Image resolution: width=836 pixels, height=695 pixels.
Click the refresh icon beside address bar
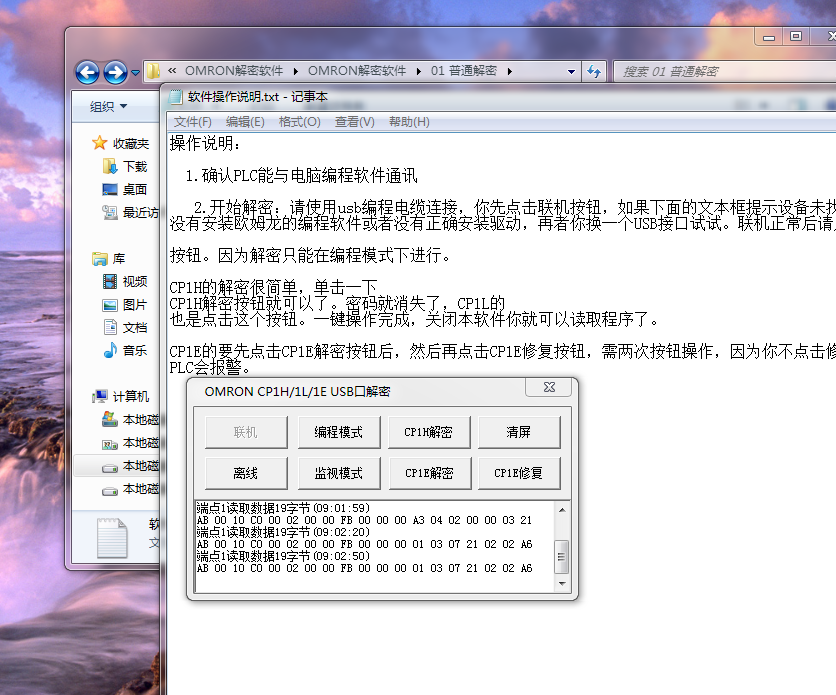tap(595, 72)
